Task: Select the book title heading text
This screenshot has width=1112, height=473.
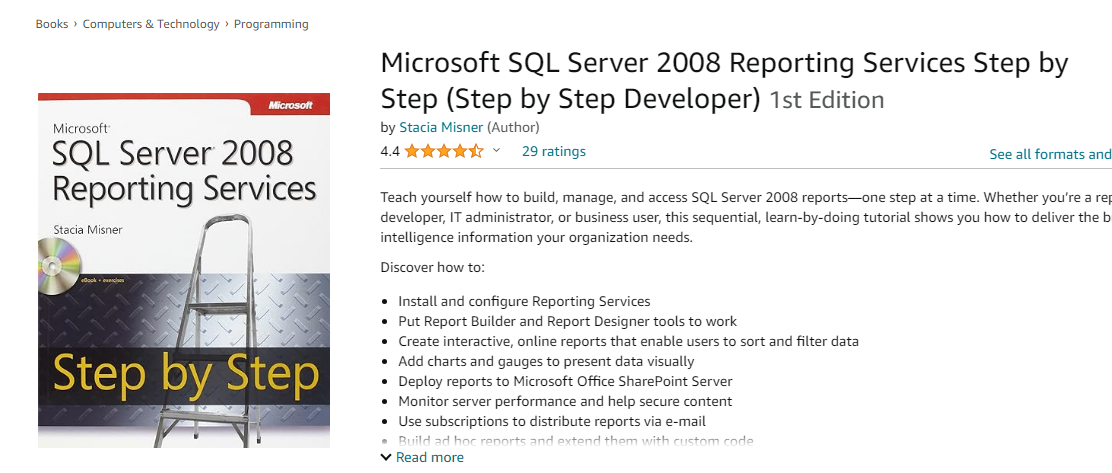Action: click(724, 81)
